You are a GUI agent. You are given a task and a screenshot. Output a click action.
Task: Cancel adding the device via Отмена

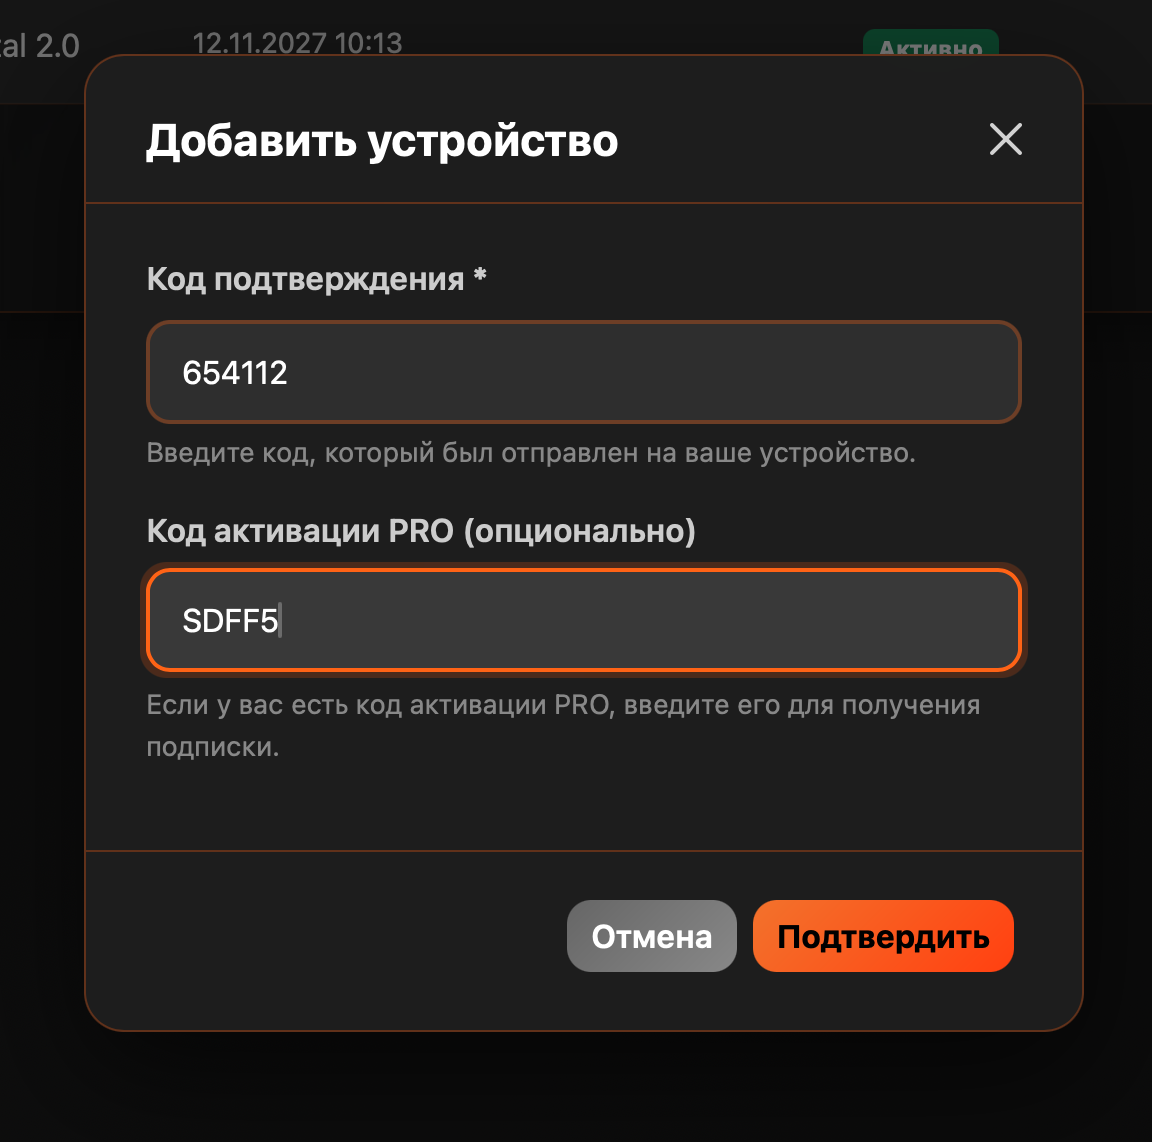pos(651,936)
